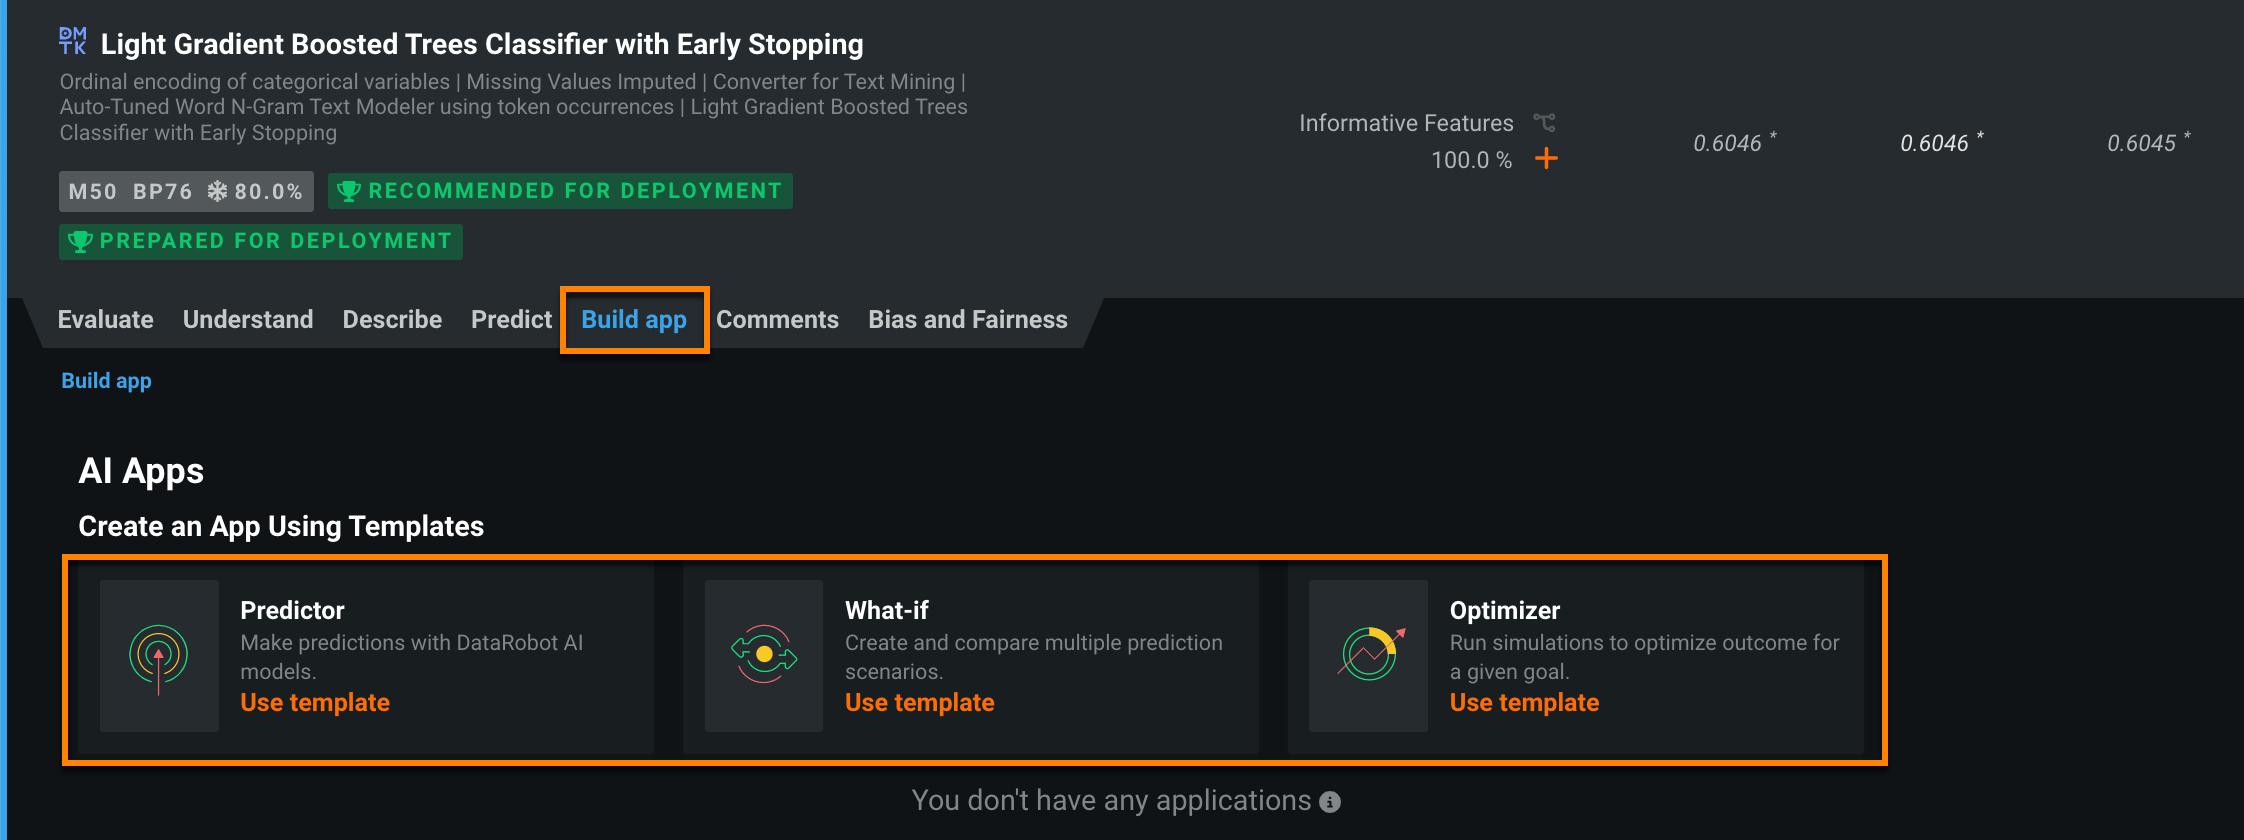The image size is (2244, 840).
Task: Expand Informative Features with orange plus
Action: 1546,158
